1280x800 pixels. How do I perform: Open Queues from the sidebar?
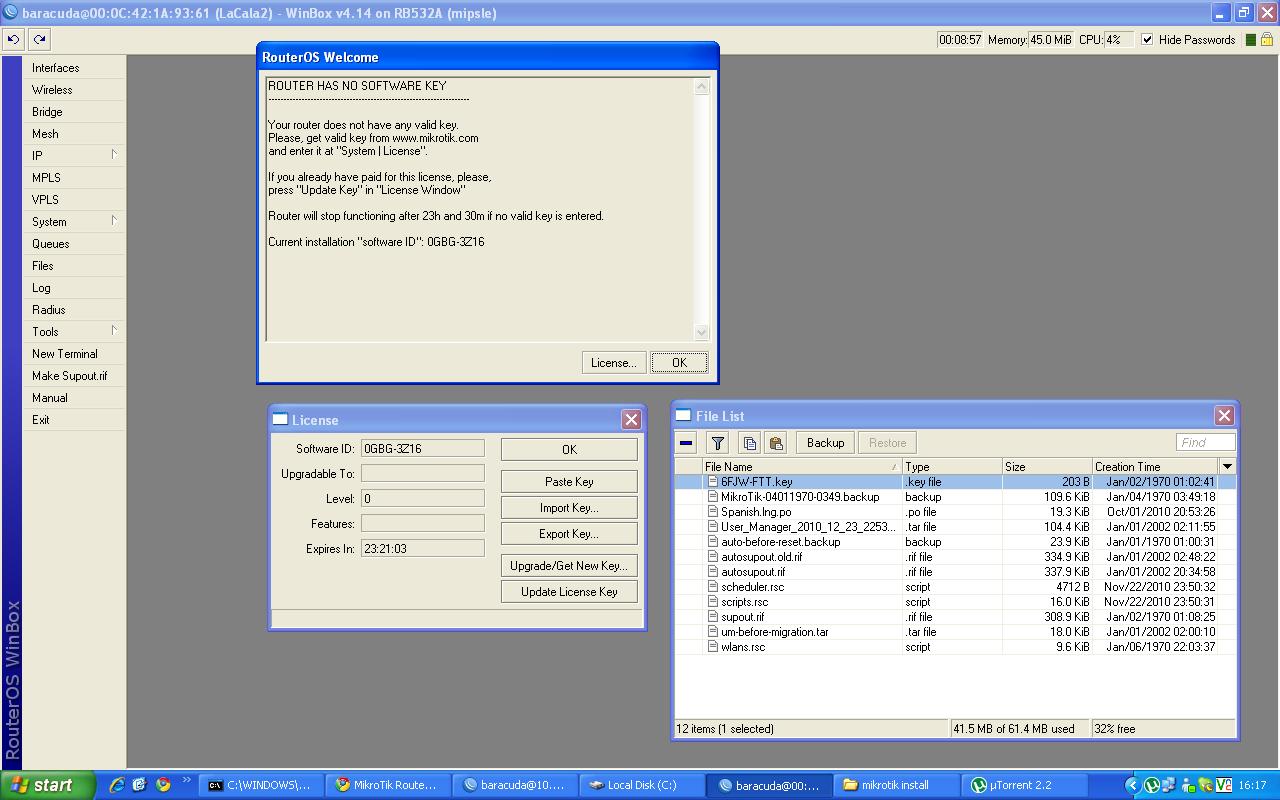74,243
